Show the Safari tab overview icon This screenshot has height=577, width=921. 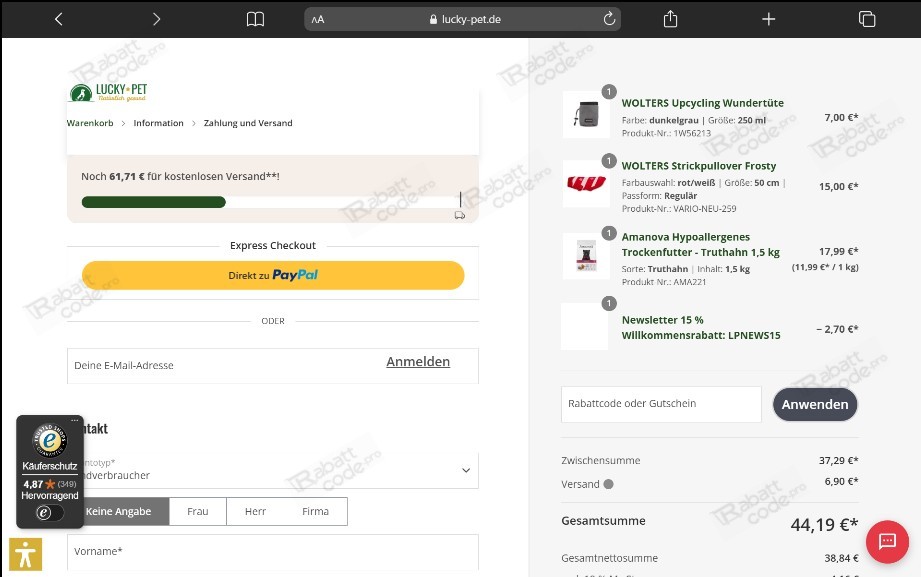[x=867, y=19]
